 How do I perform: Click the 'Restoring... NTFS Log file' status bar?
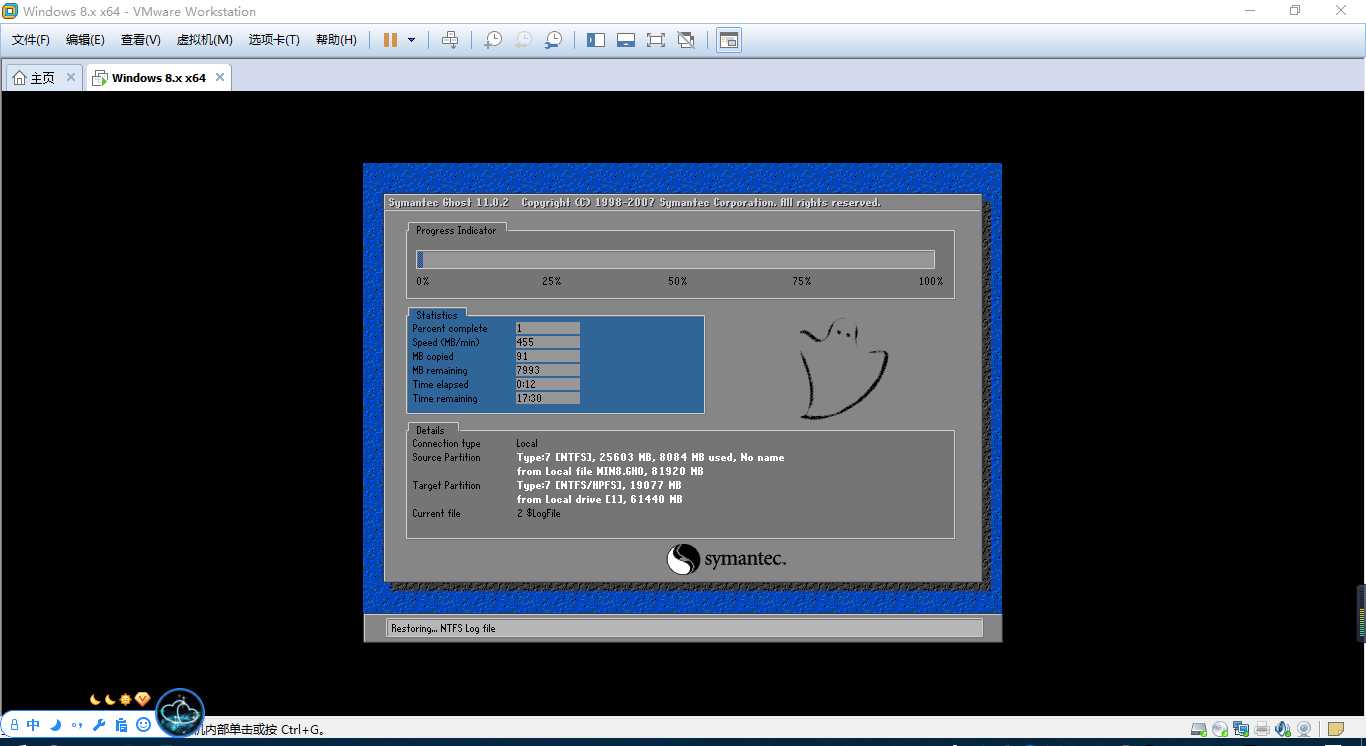pos(685,628)
